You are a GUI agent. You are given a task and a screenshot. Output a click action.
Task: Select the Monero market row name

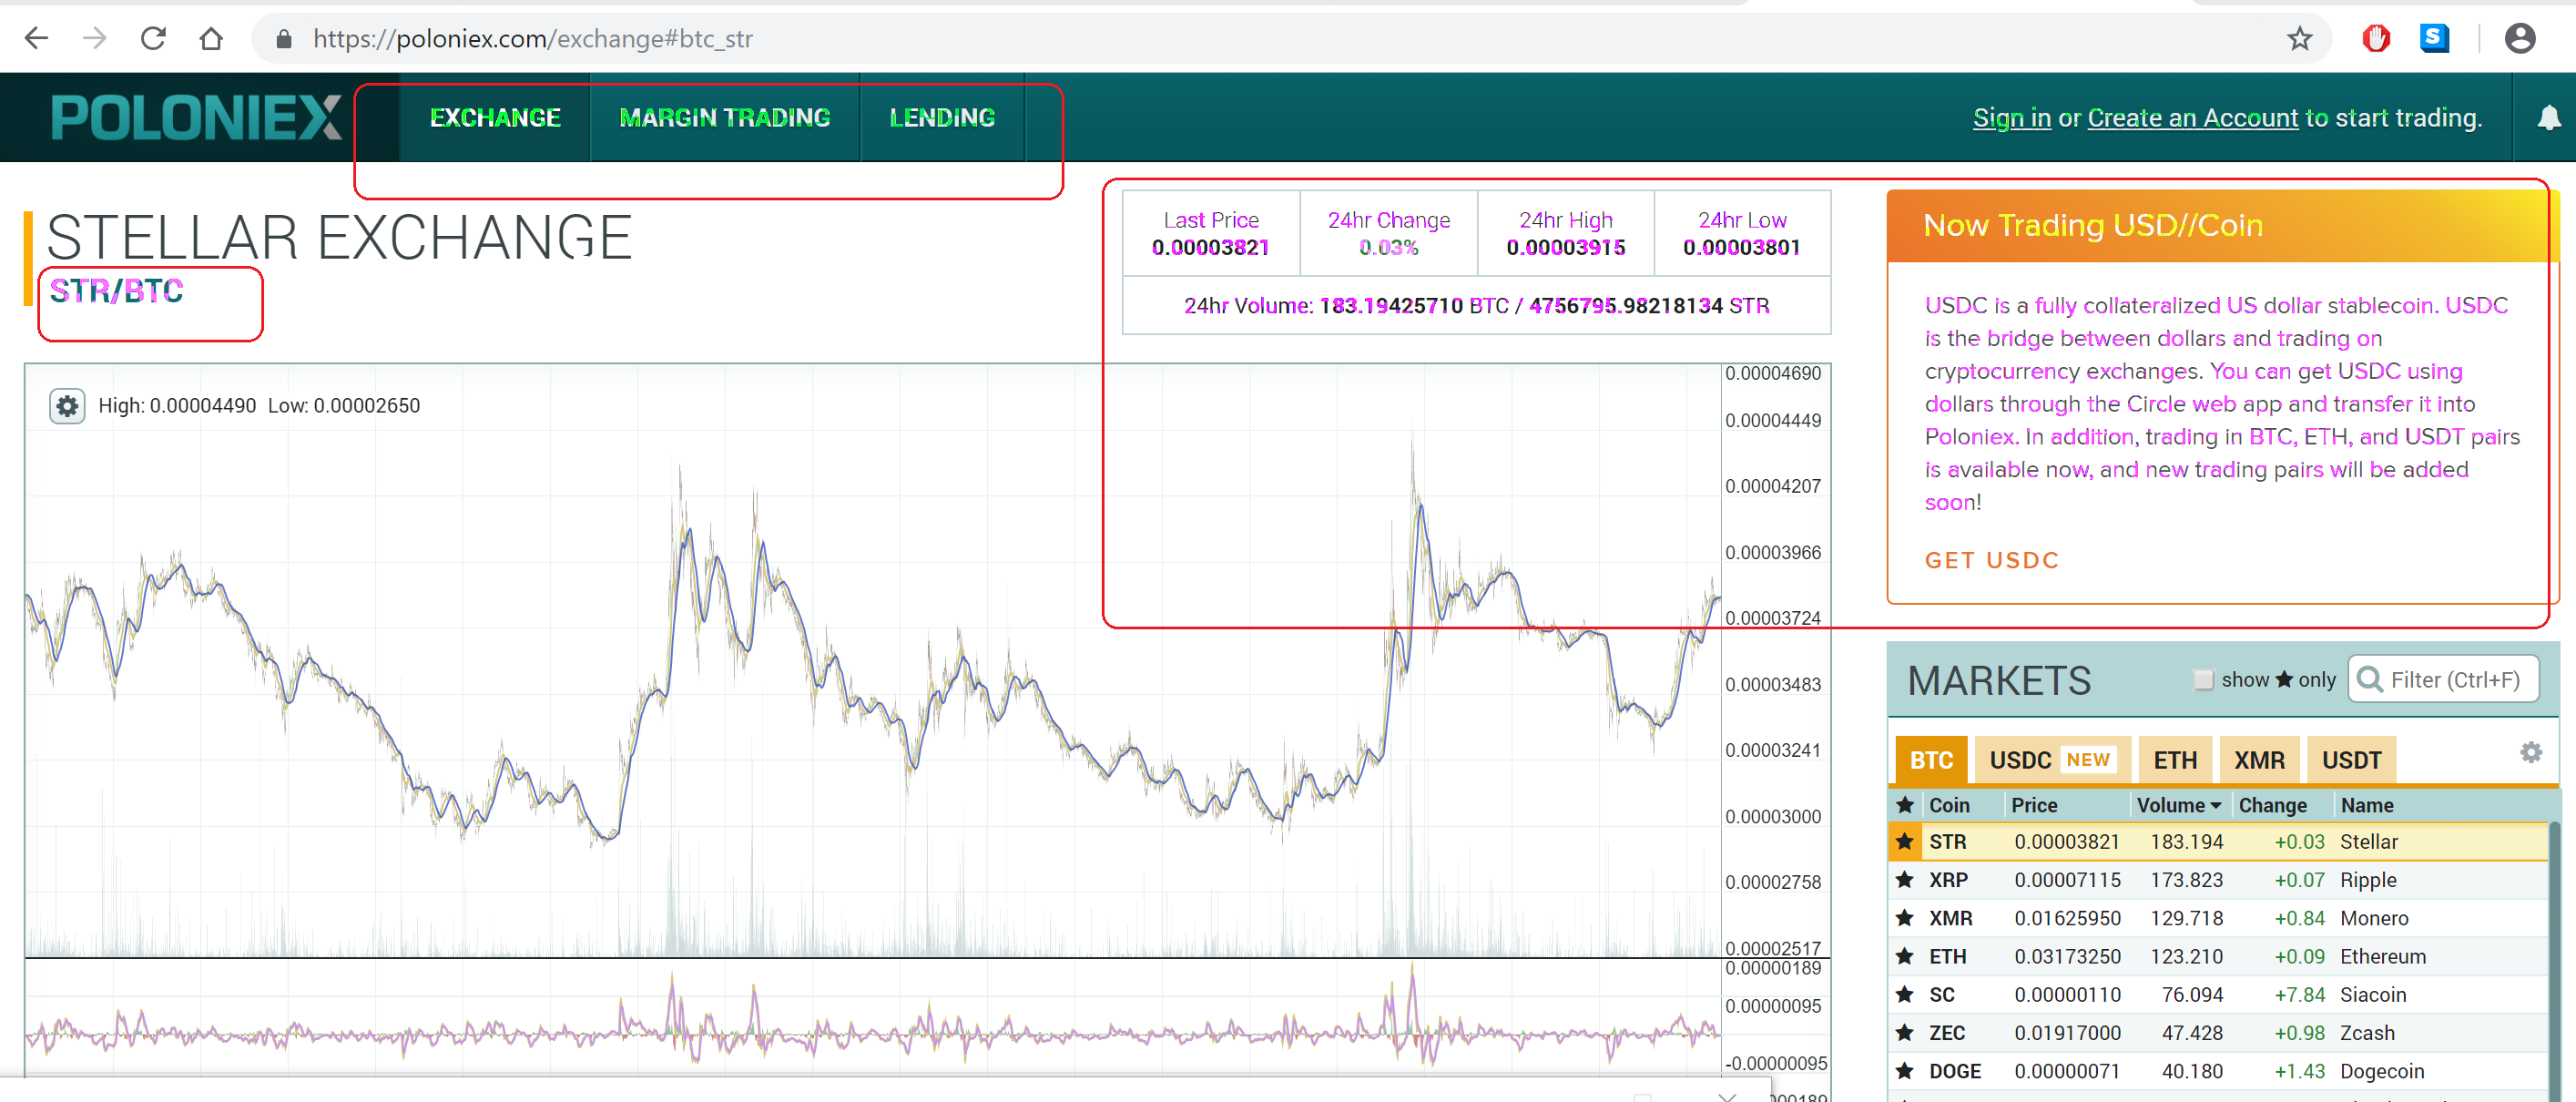click(x=2373, y=918)
